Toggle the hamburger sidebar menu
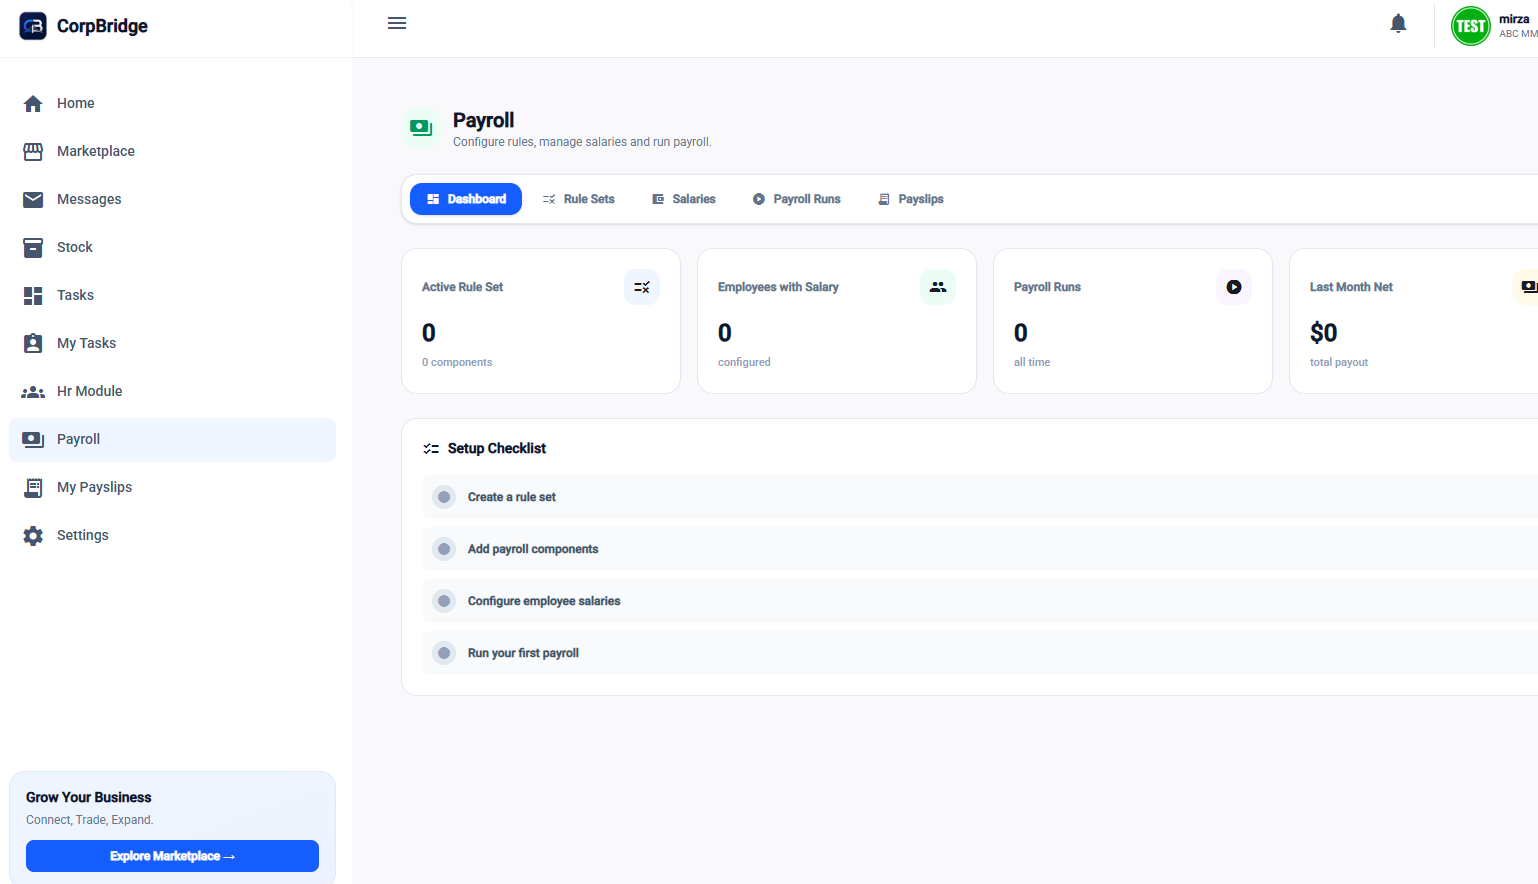 coord(397,23)
